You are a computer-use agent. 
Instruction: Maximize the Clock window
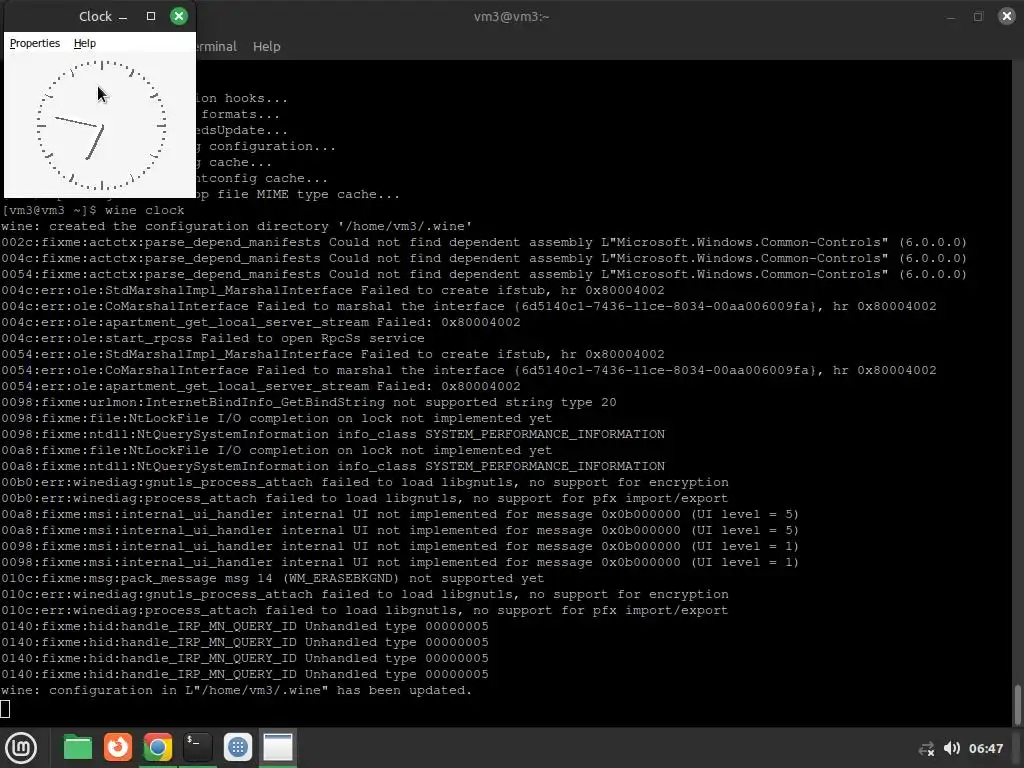[x=151, y=16]
